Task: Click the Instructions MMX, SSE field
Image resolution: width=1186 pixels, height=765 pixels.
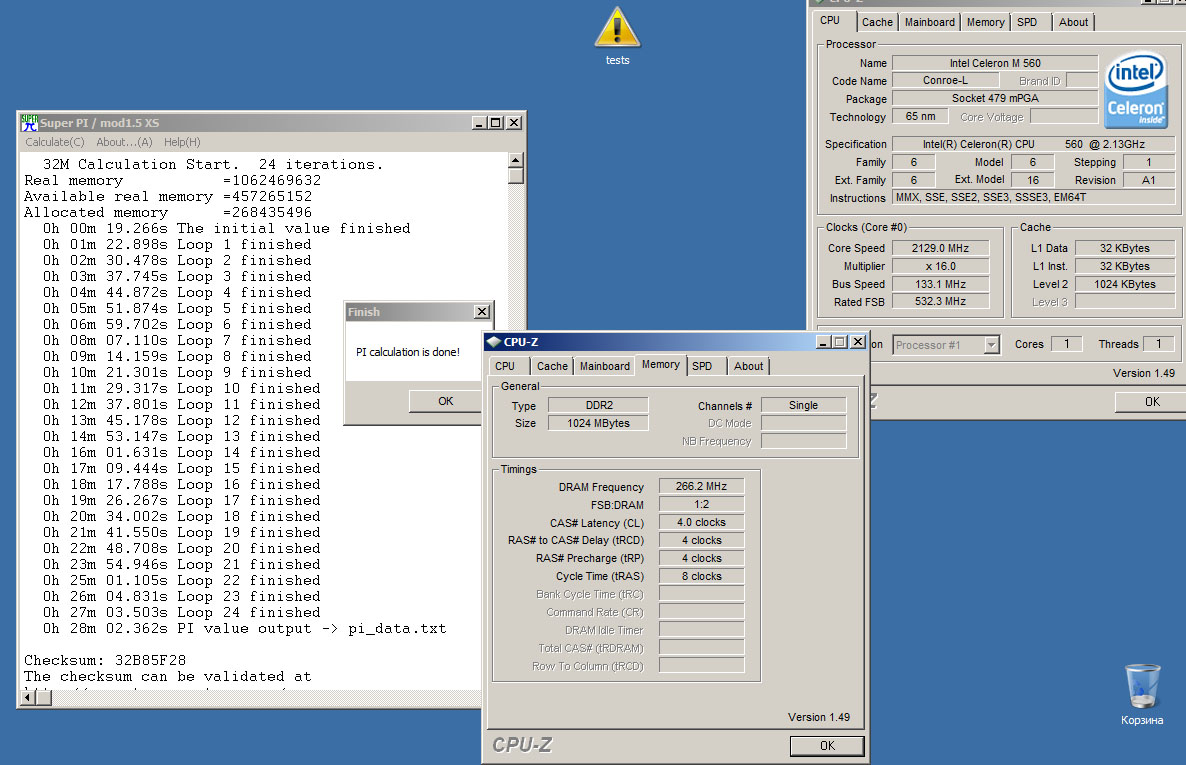Action: pos(1033,197)
